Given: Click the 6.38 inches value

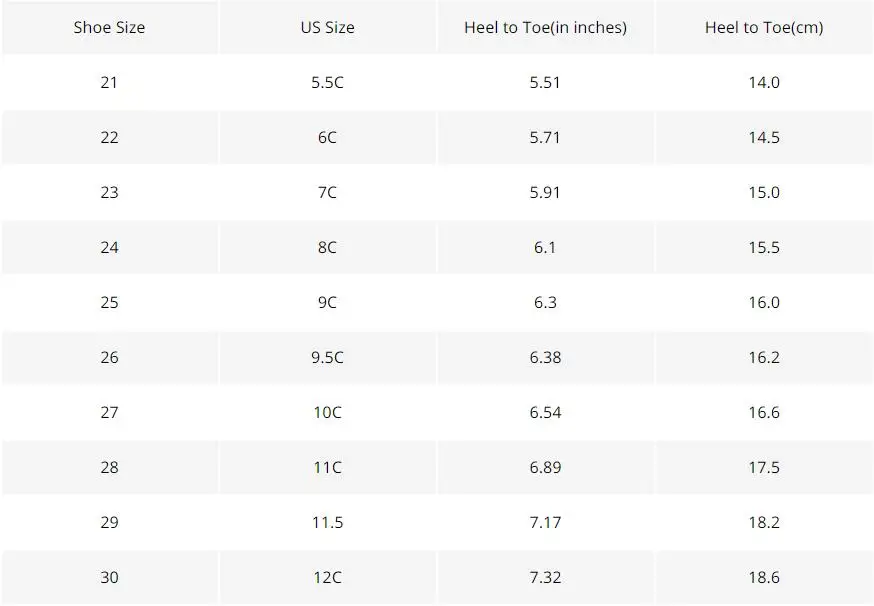Looking at the screenshot, I should point(545,357).
